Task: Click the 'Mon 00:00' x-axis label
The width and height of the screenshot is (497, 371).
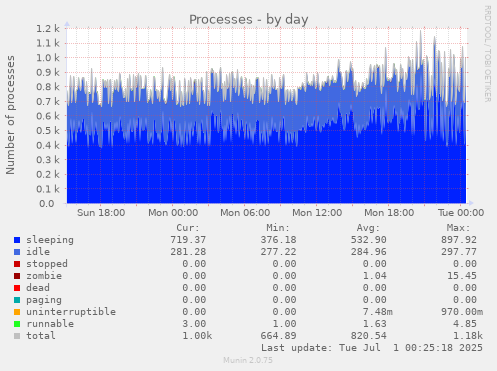Action: click(x=173, y=213)
